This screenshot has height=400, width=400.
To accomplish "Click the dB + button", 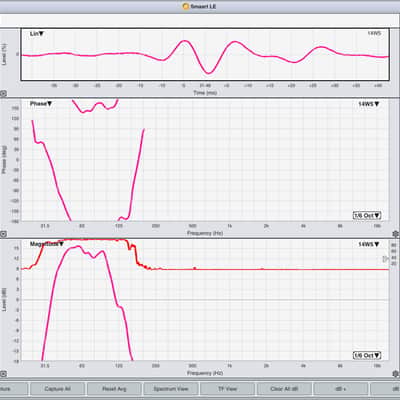I will pyautogui.click(x=341, y=389).
